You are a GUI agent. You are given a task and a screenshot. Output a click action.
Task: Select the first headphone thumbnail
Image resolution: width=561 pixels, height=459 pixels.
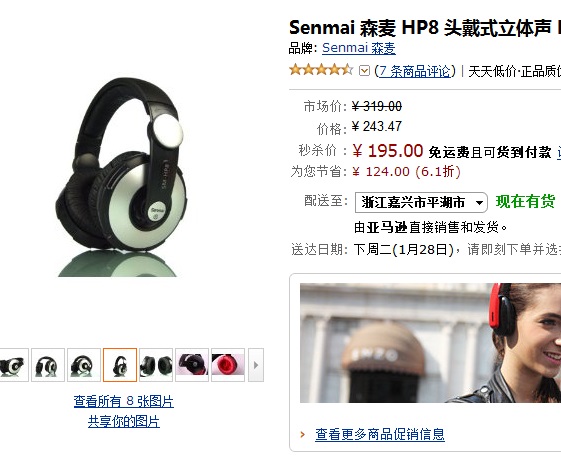[x=14, y=365]
